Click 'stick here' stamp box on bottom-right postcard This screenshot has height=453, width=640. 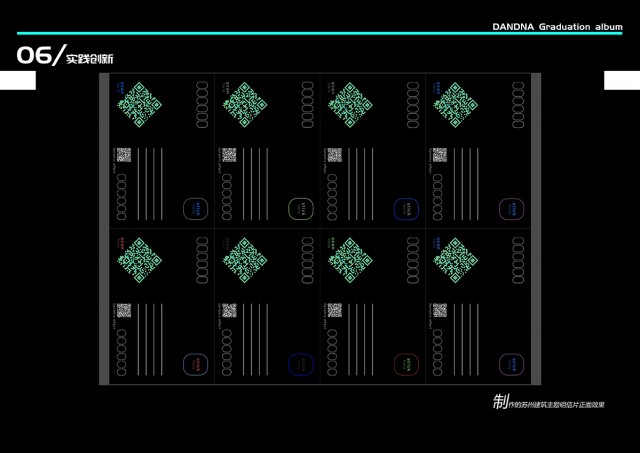pyautogui.click(x=511, y=364)
